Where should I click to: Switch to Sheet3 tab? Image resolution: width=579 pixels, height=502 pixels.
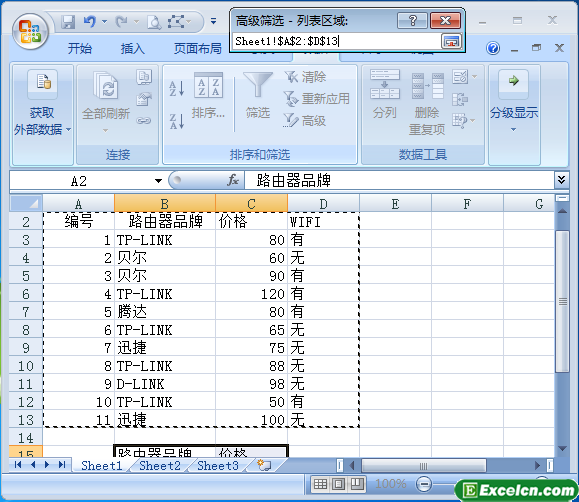(x=218, y=466)
